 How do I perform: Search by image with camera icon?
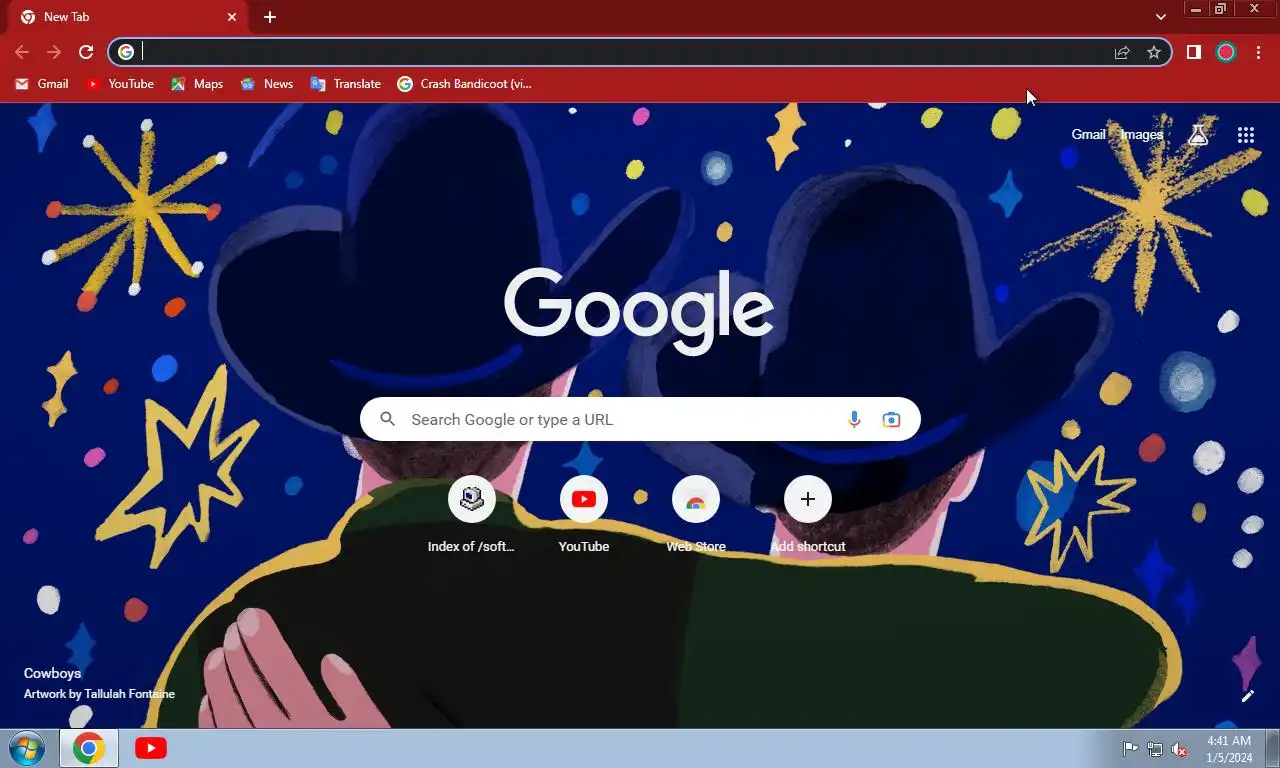coord(891,419)
